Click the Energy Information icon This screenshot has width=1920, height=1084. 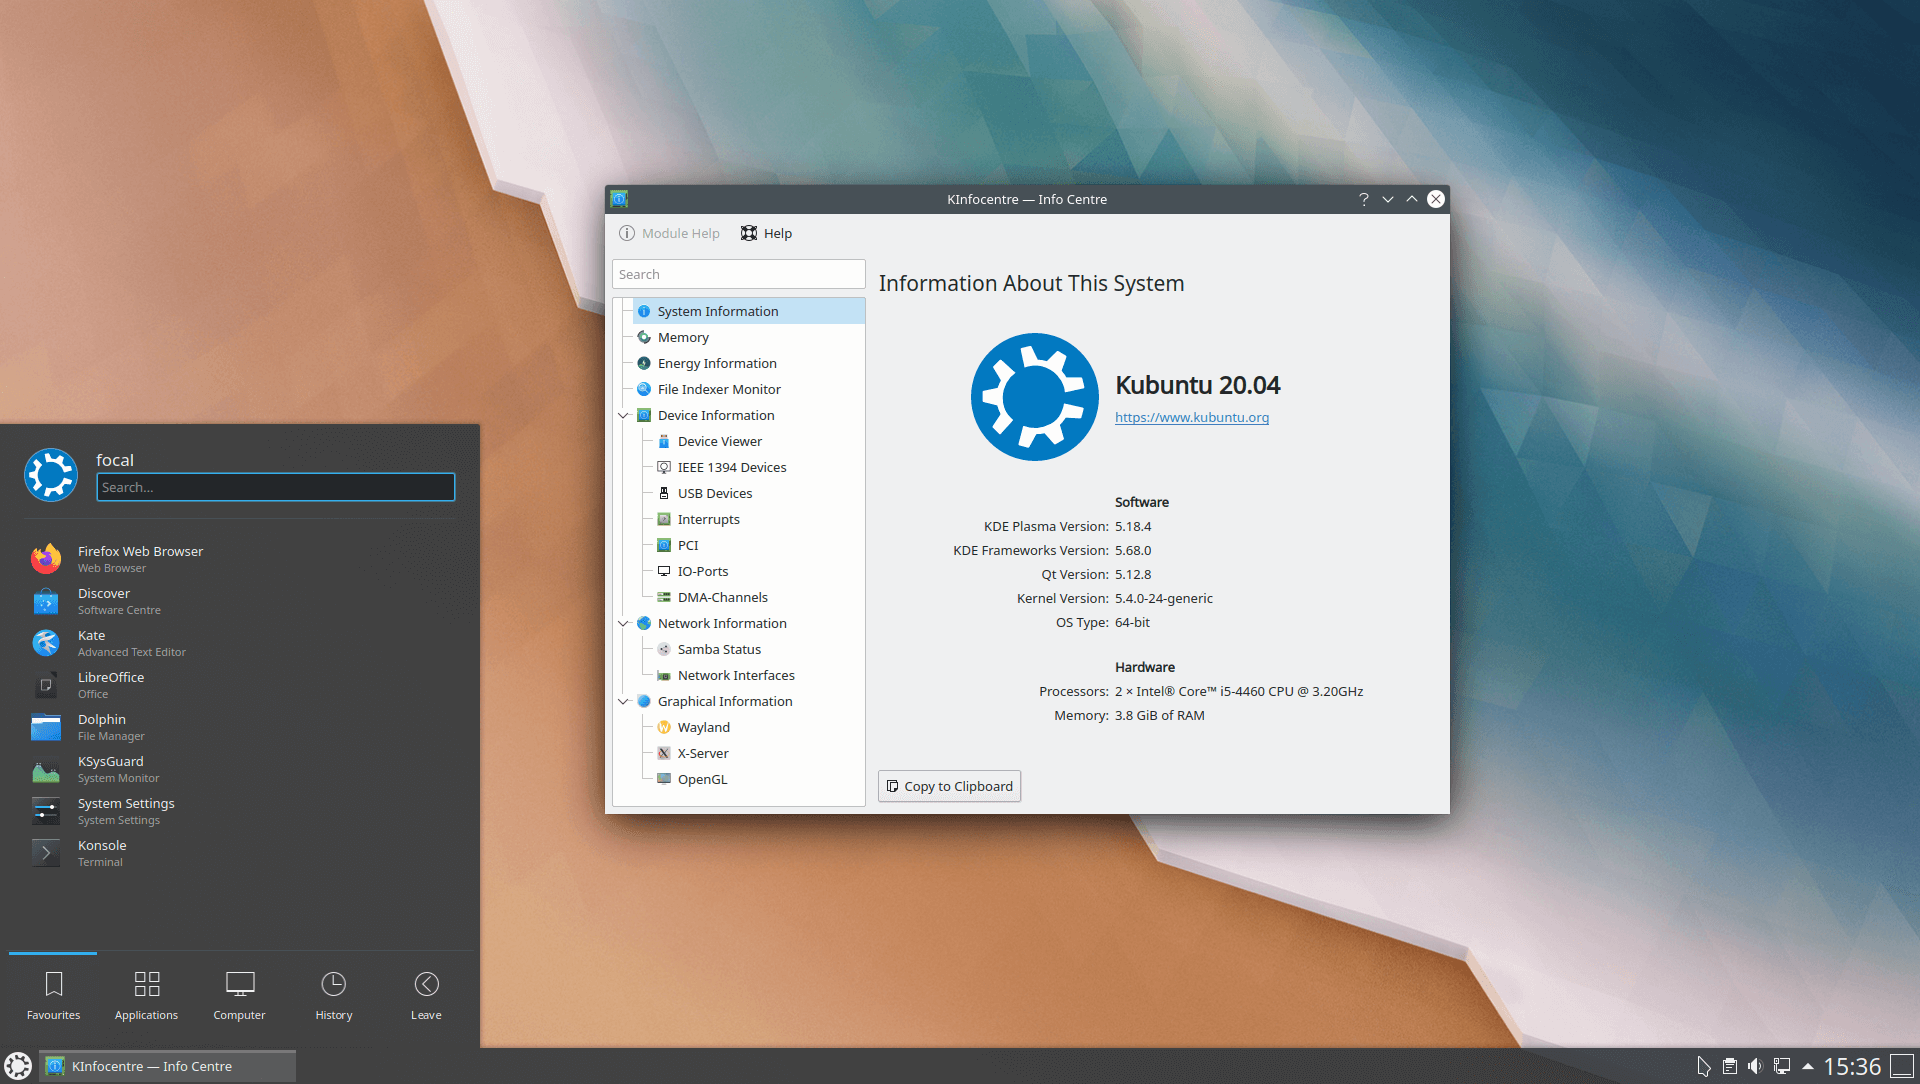[x=645, y=363]
